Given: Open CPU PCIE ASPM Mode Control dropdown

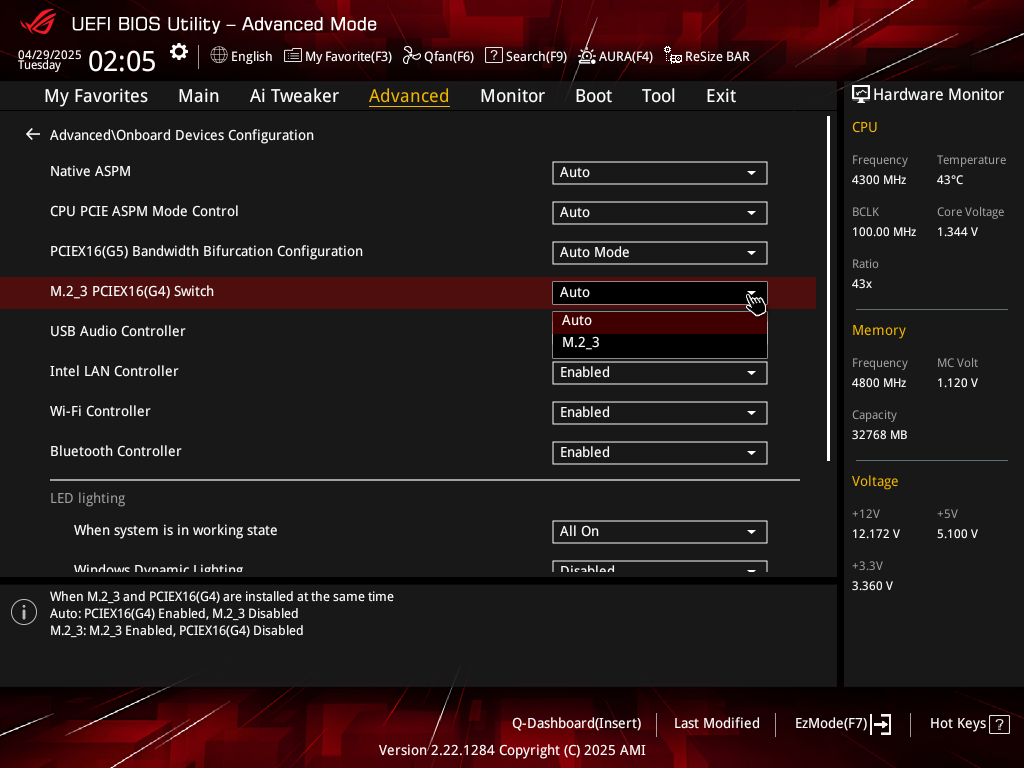Looking at the screenshot, I should [660, 213].
